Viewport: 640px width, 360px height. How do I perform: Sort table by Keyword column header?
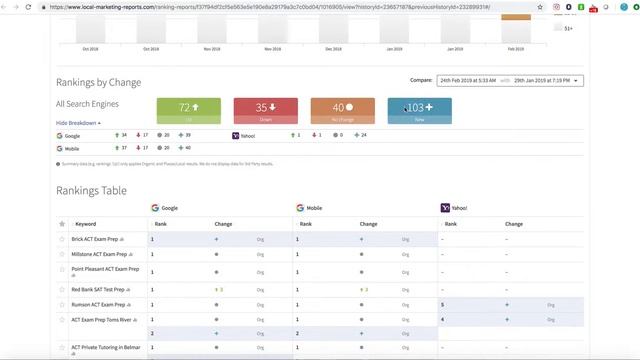[85, 224]
